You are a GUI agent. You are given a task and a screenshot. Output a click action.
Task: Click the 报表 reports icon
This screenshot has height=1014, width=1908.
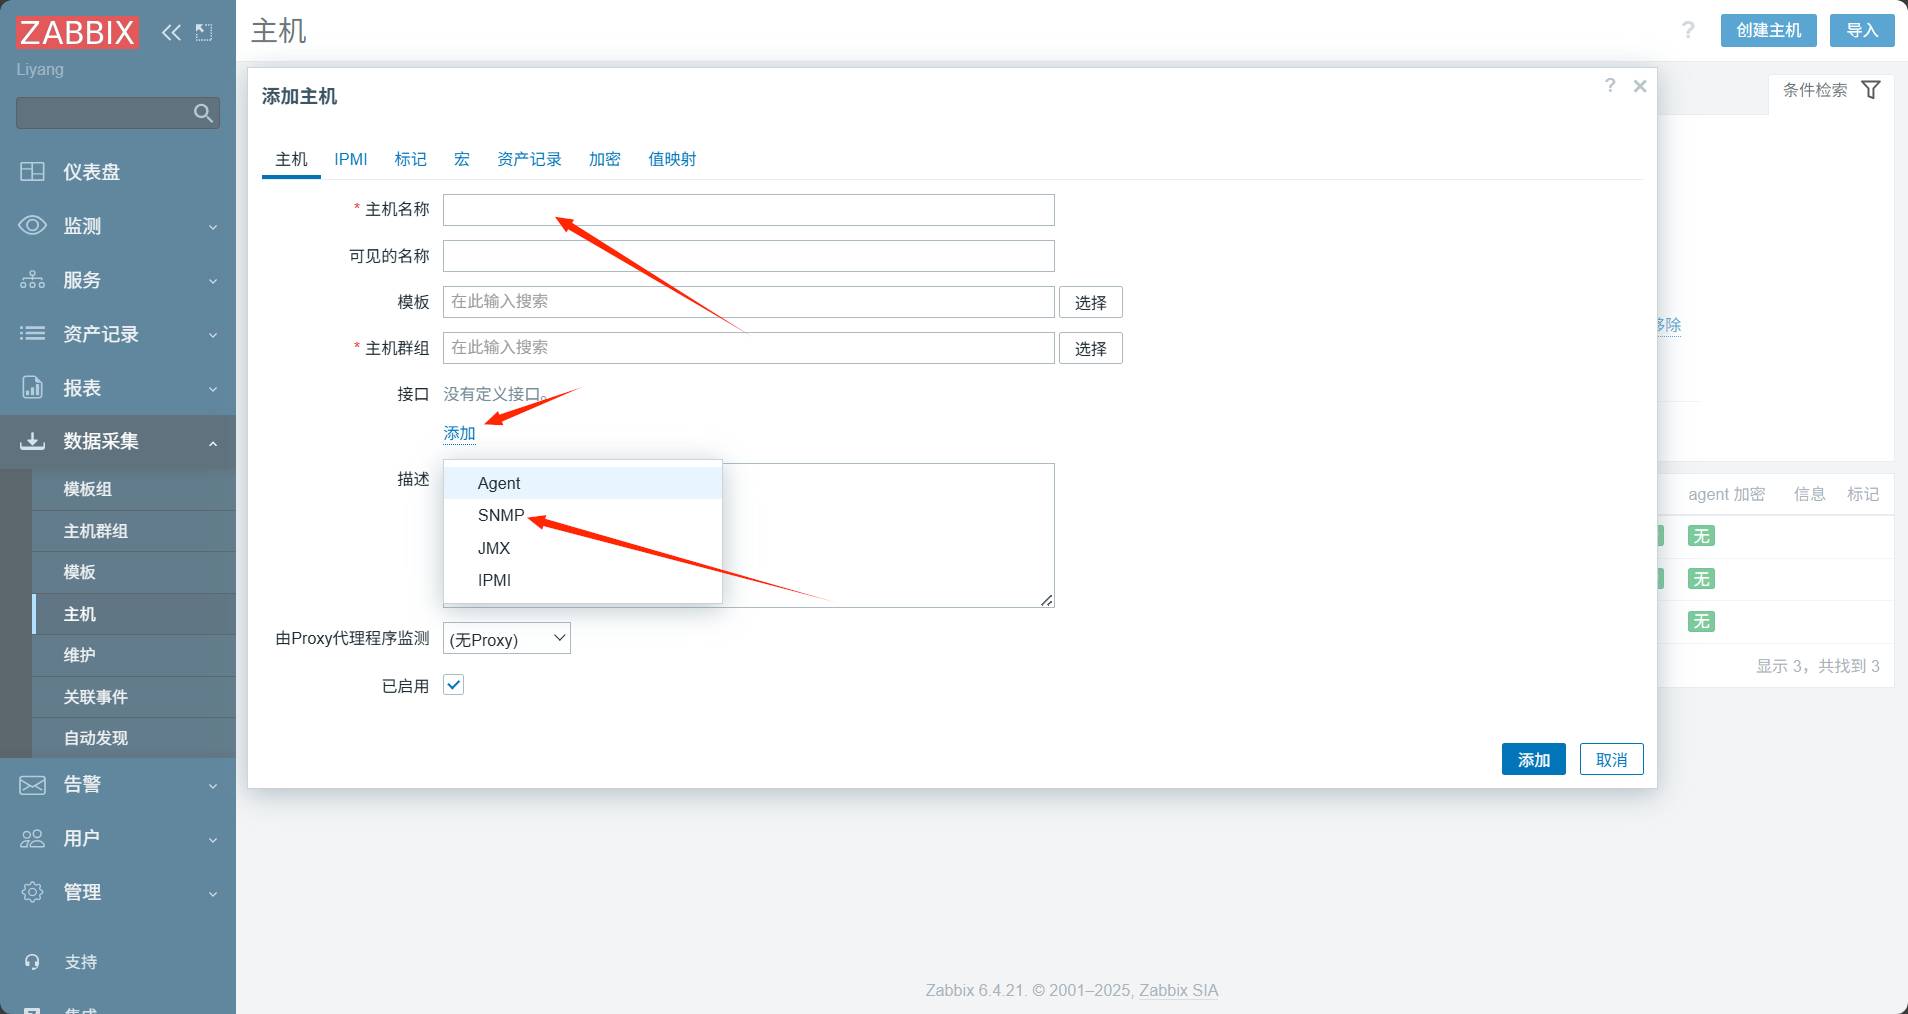32,388
